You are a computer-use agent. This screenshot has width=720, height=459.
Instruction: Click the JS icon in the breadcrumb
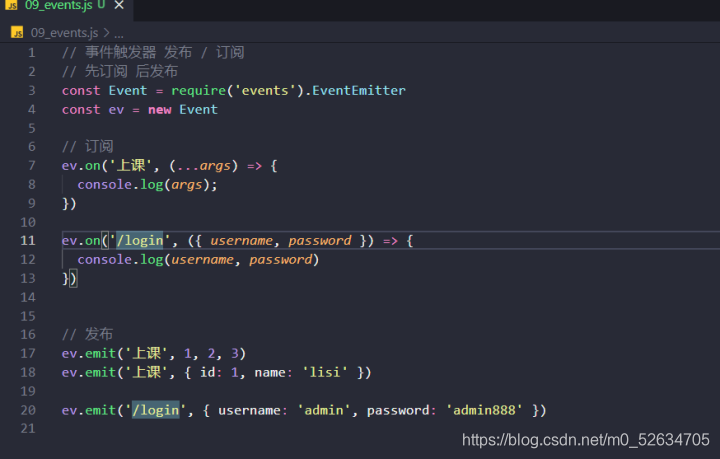coord(17,33)
